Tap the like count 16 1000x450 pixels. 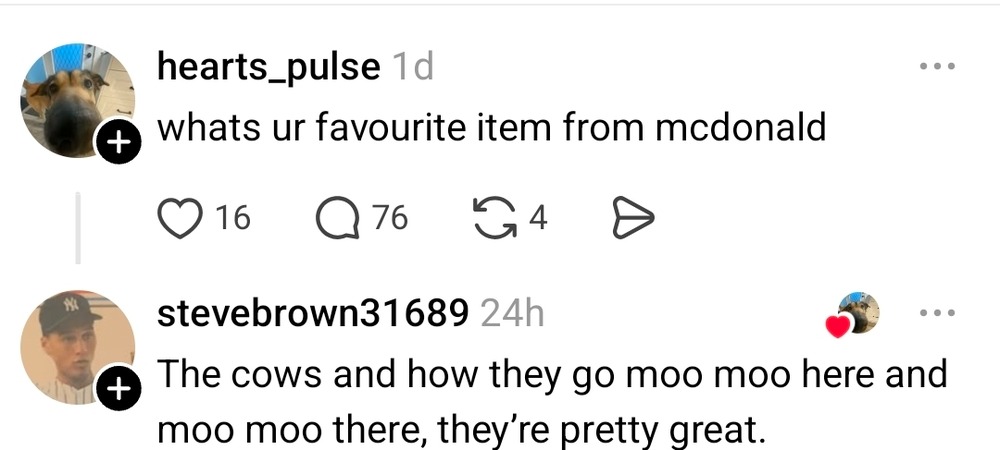pos(233,218)
